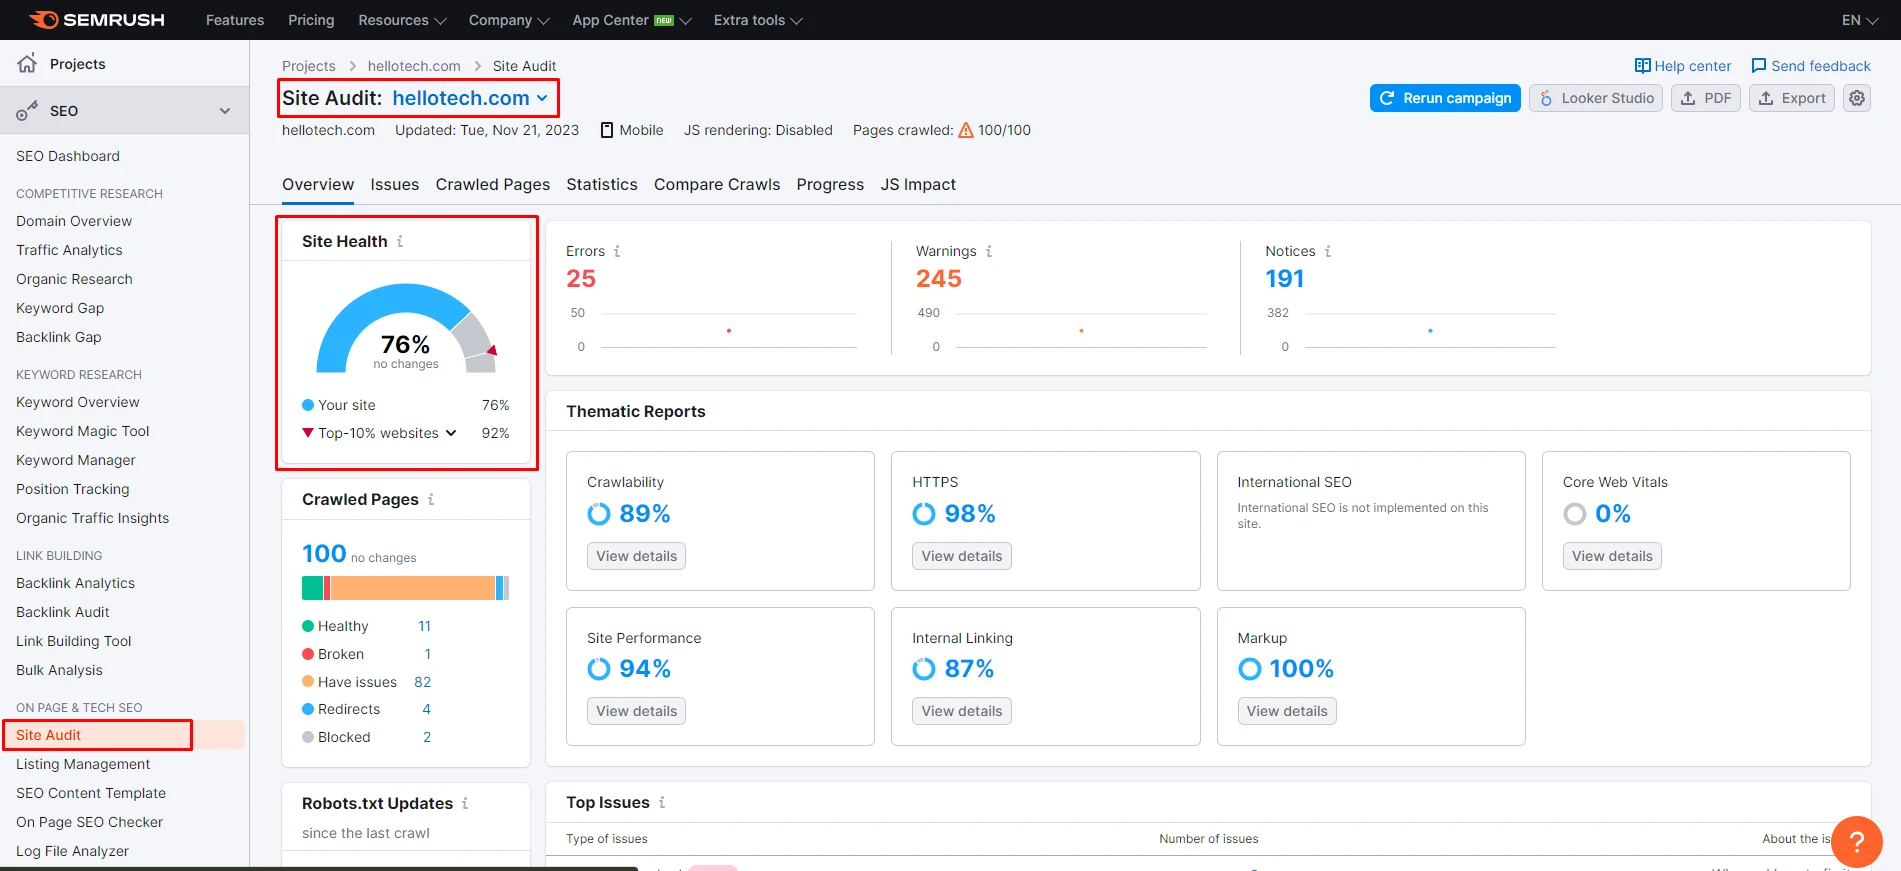Open Keyword Magic Tool in sidebar
1901x871 pixels.
tap(82, 431)
